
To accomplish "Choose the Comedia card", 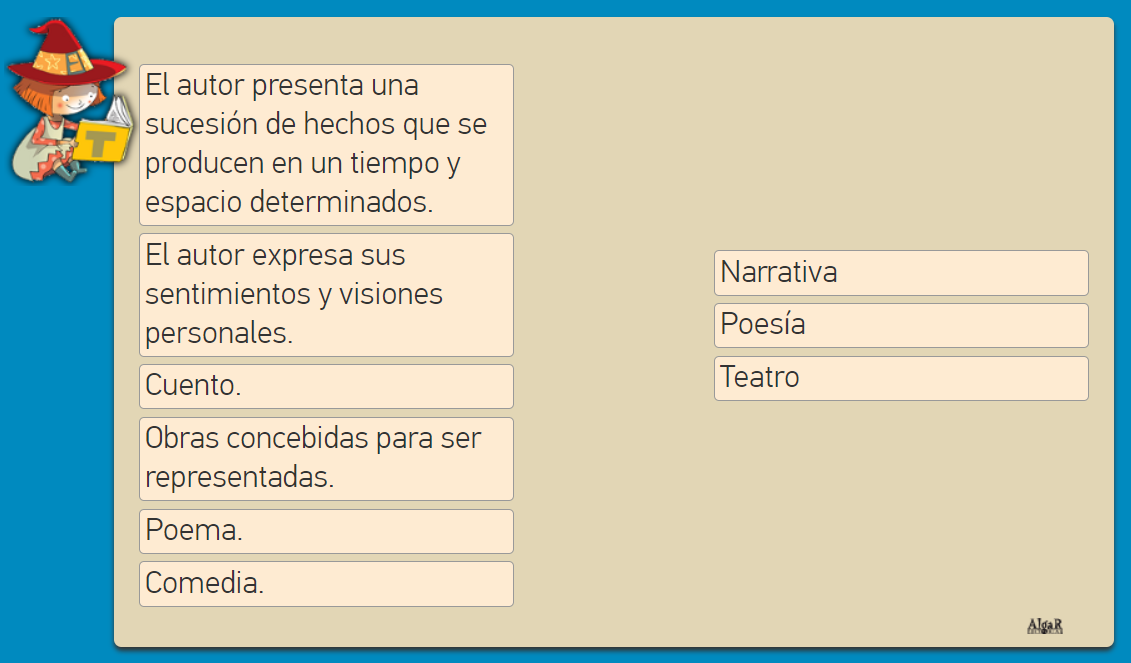I will click(326, 583).
